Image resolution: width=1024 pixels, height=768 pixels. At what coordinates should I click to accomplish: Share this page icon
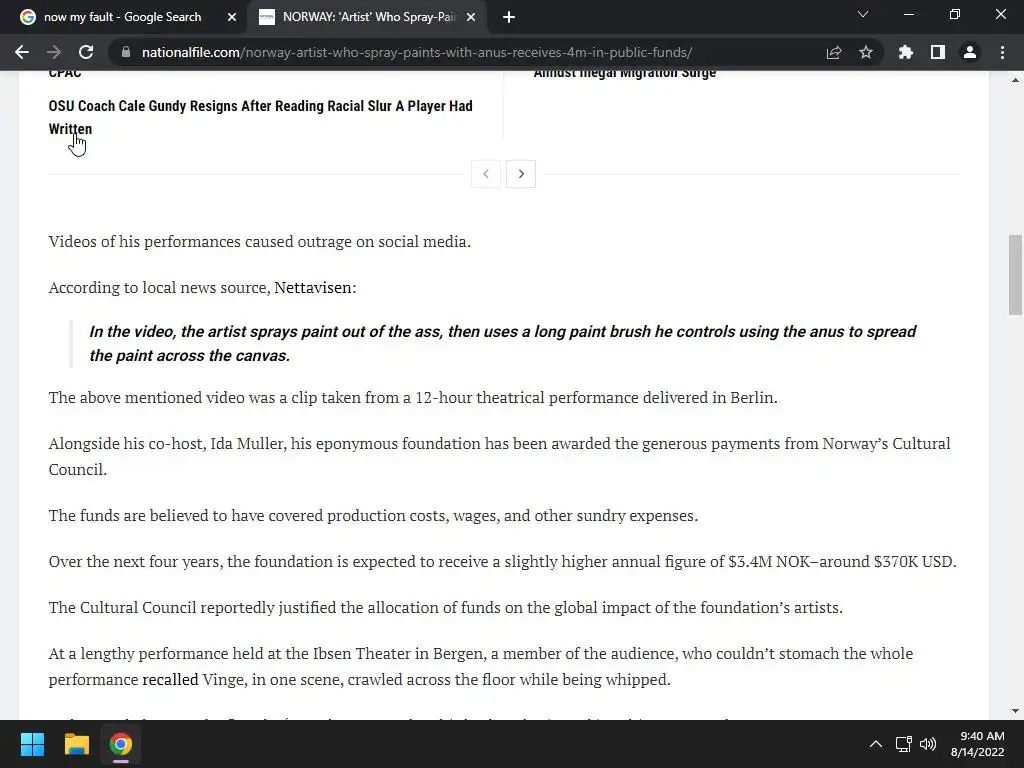click(834, 52)
